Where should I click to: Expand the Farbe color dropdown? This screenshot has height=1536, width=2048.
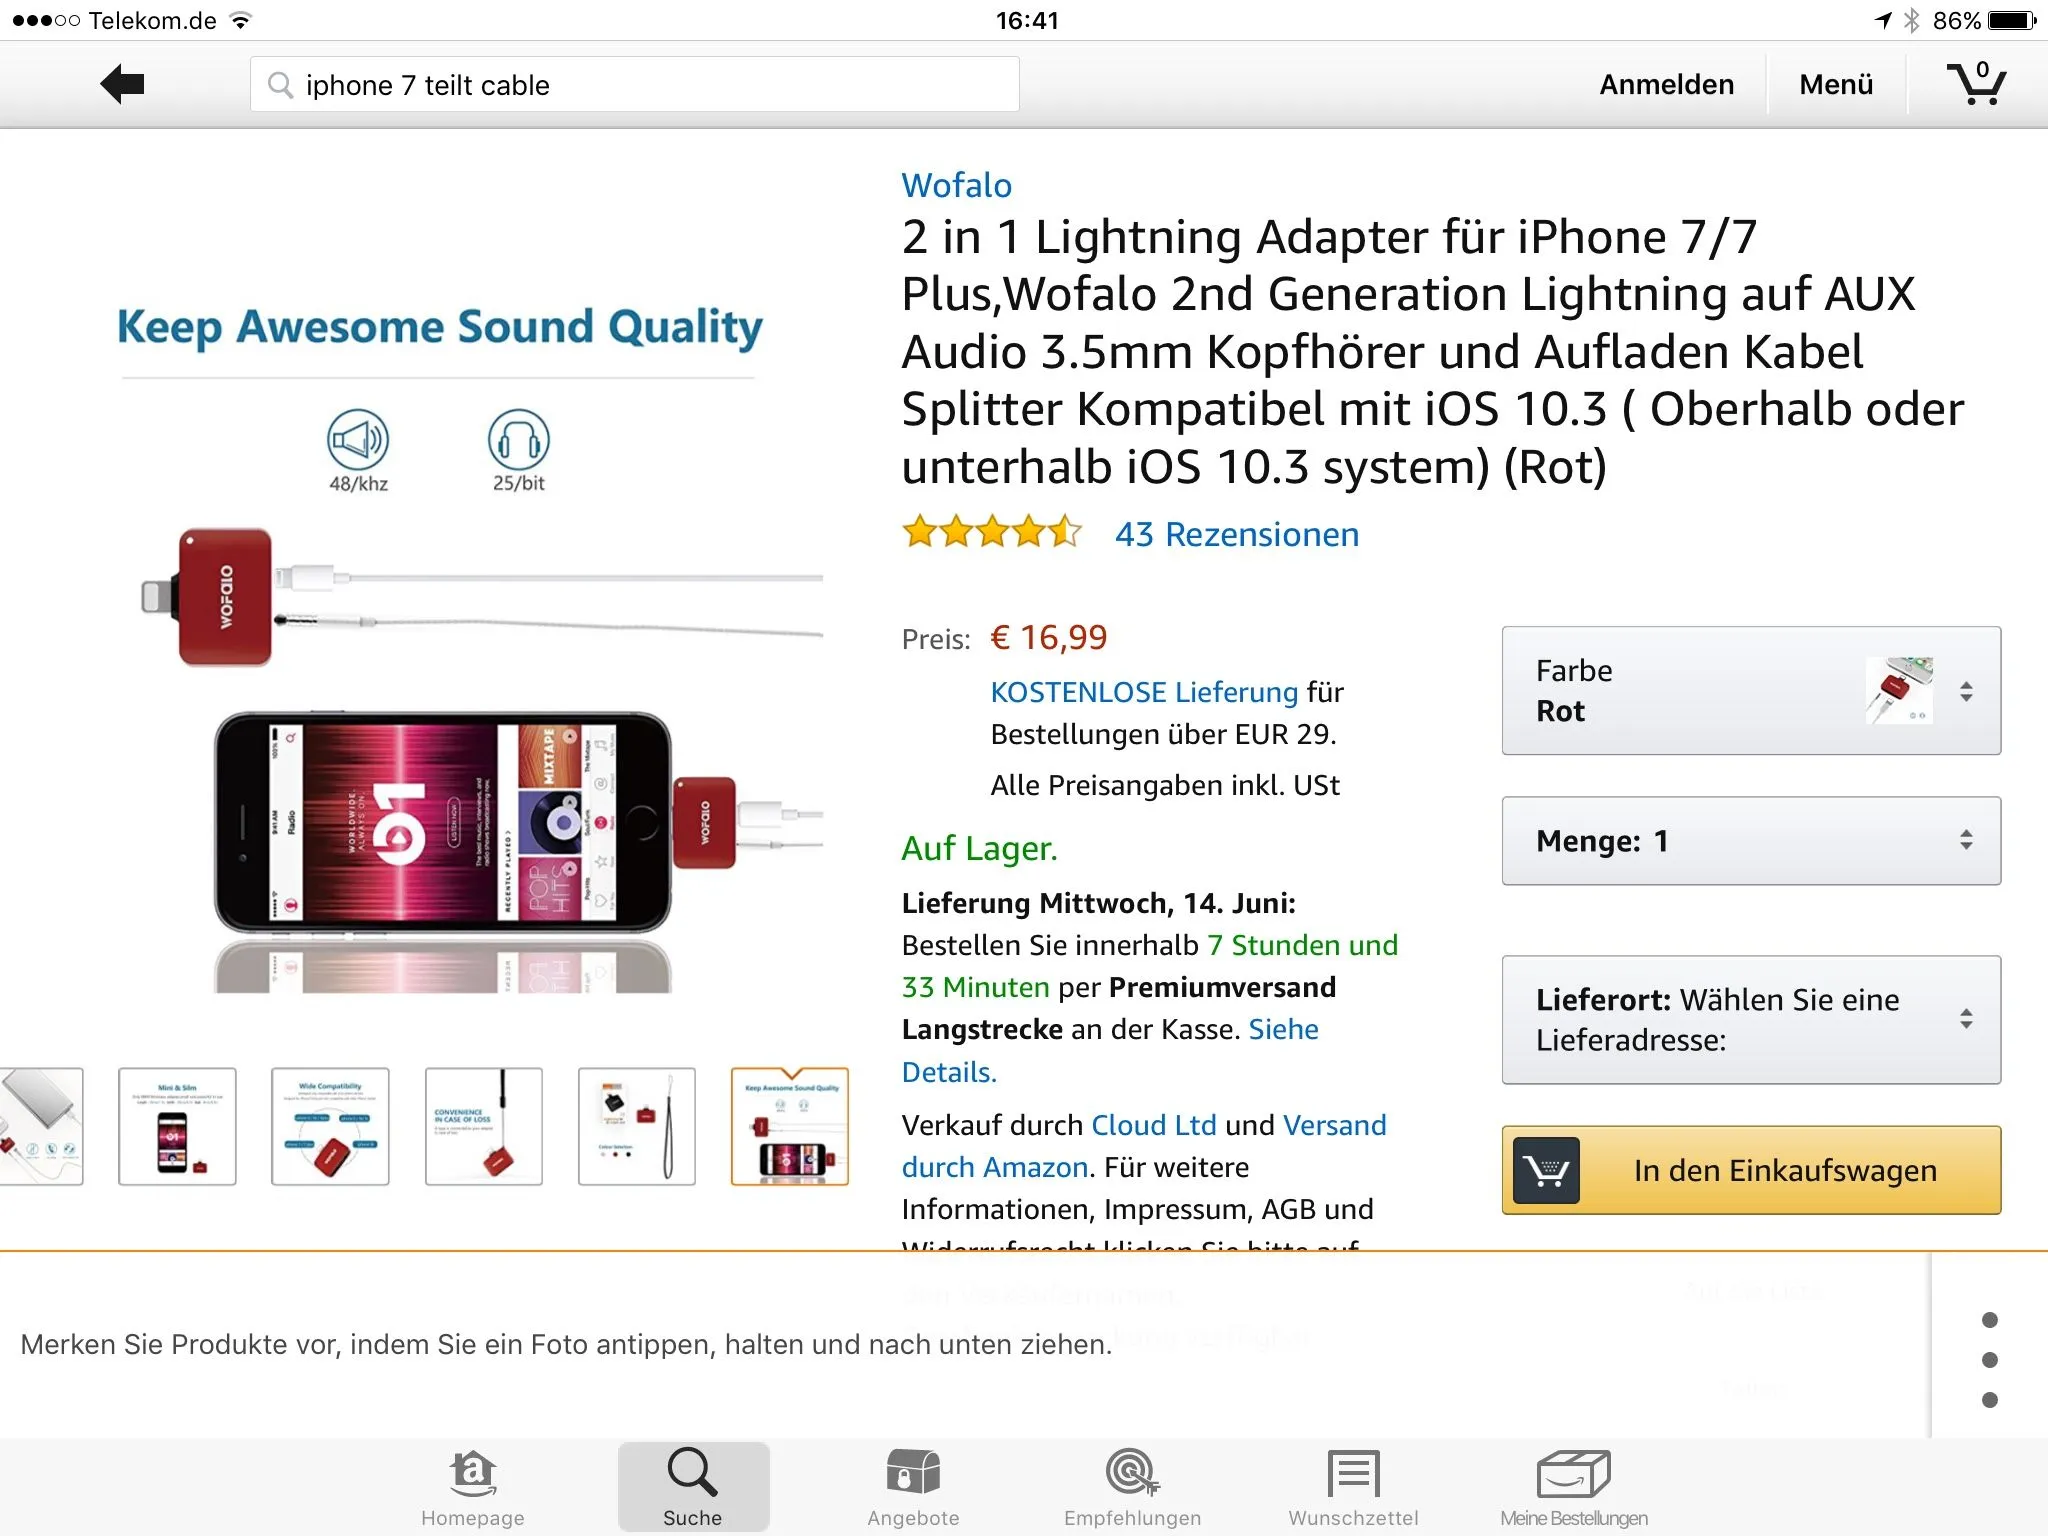click(1750, 691)
